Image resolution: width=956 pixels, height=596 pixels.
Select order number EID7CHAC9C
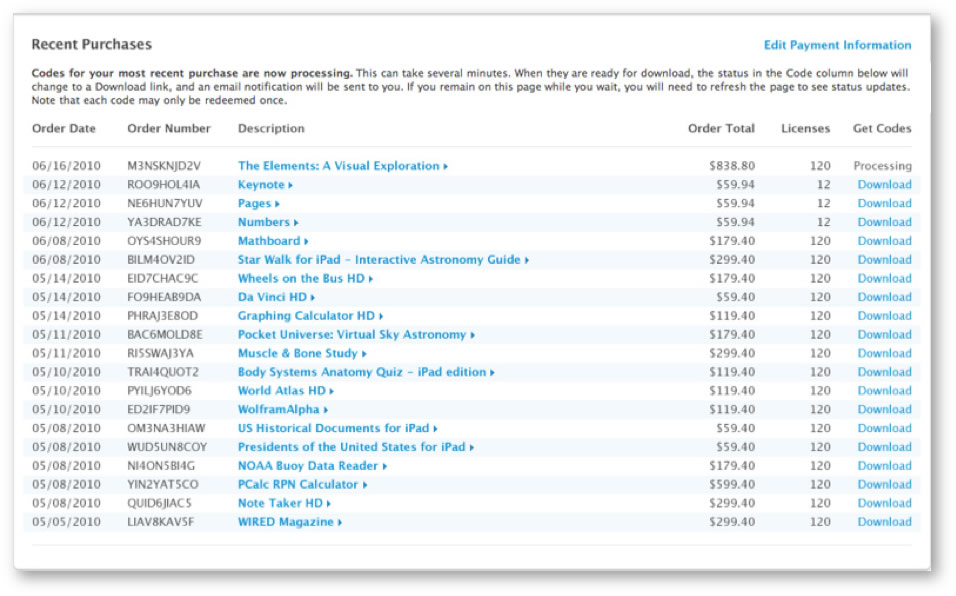162,278
